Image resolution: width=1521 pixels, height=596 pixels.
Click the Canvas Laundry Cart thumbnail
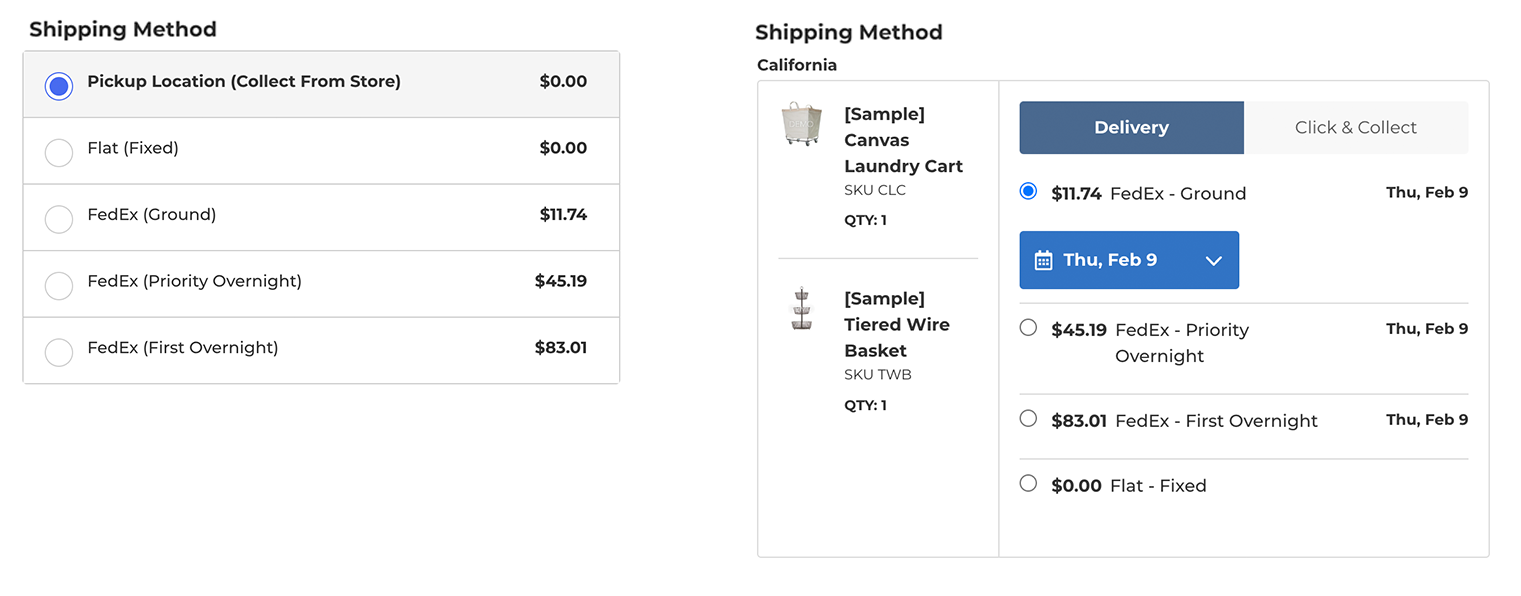801,124
